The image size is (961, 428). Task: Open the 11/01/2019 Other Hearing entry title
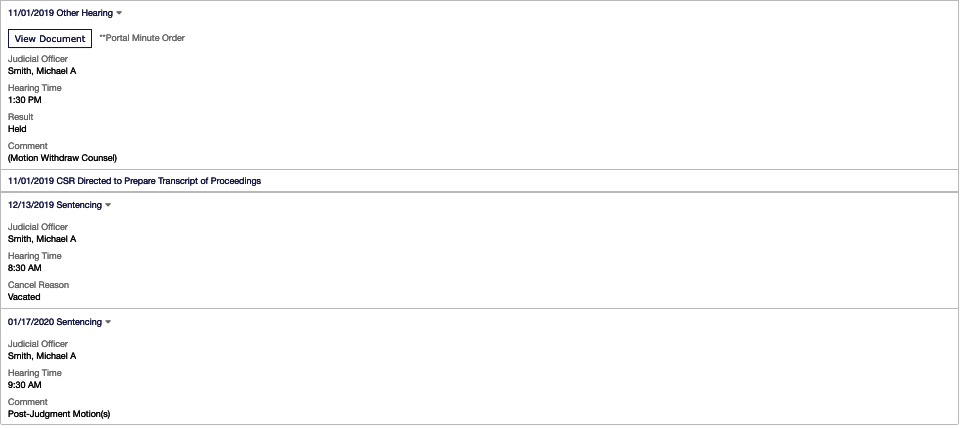60,14
